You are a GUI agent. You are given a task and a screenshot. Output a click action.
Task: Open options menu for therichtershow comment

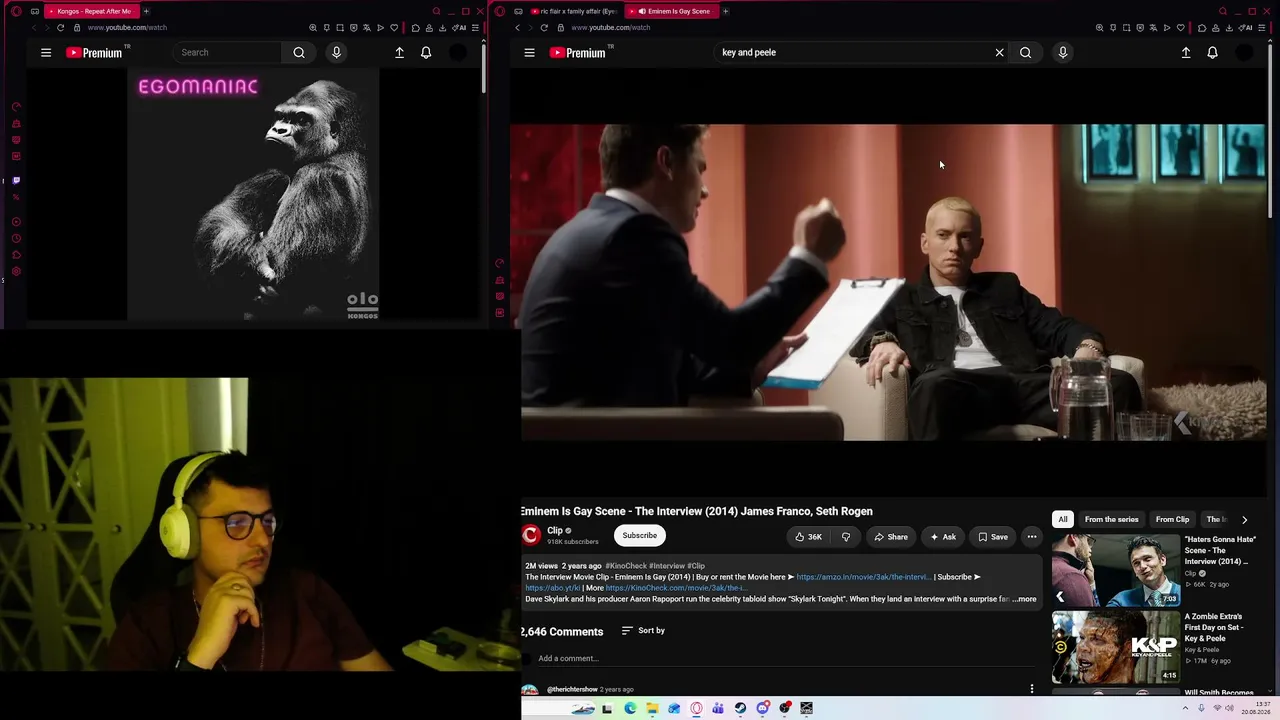(1031, 689)
